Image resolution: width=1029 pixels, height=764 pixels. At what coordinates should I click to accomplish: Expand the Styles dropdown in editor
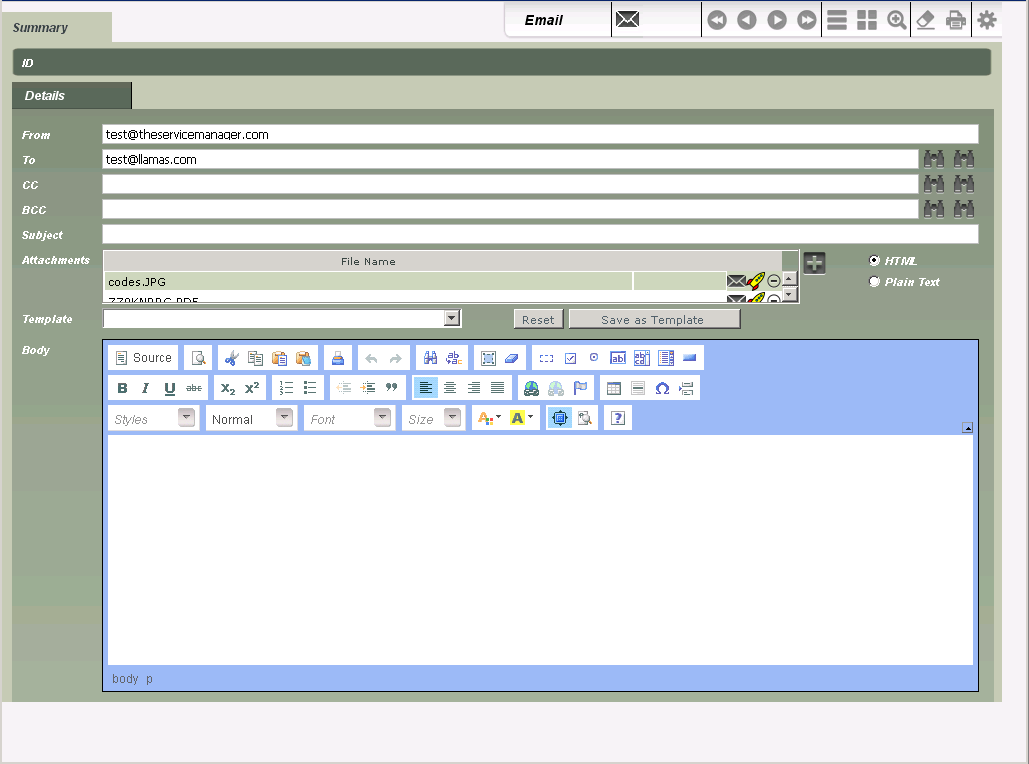point(186,419)
